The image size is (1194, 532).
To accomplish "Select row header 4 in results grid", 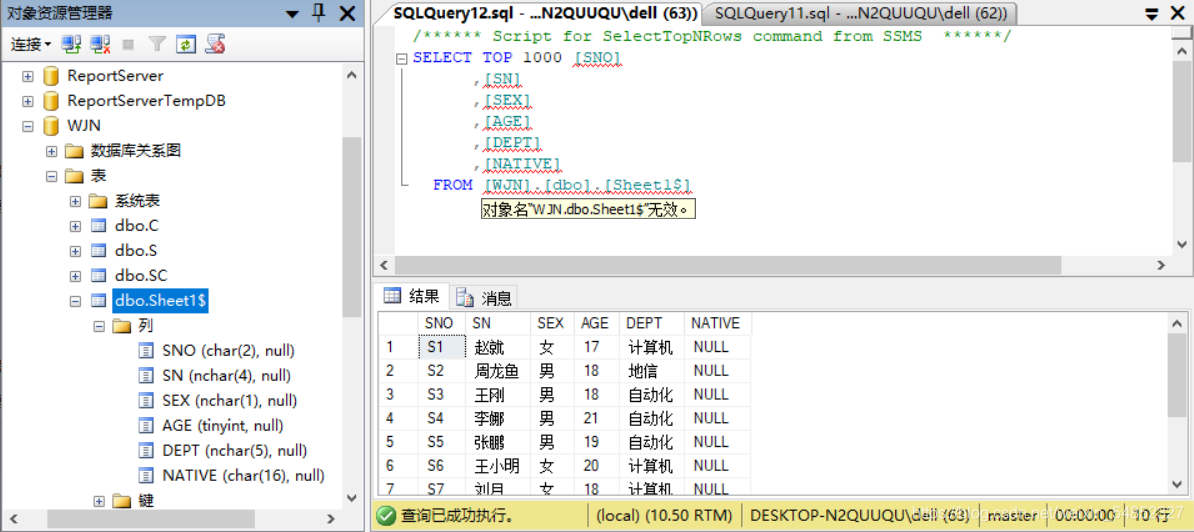I will pos(397,419).
